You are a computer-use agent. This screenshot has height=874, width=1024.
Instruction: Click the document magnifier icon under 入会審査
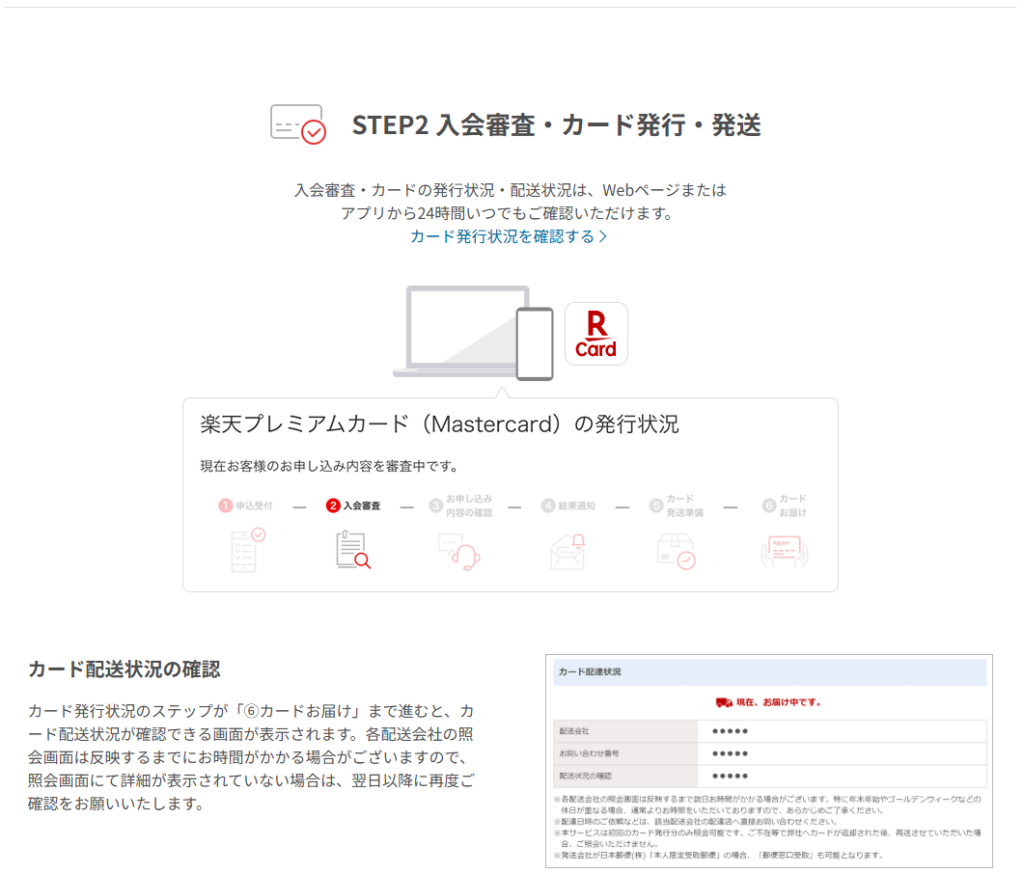353,550
